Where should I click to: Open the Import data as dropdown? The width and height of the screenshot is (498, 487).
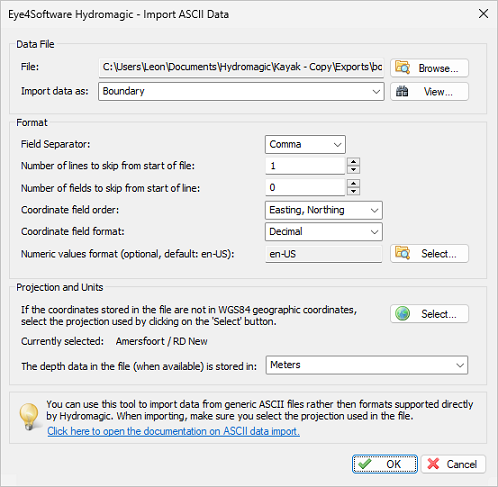click(241, 91)
